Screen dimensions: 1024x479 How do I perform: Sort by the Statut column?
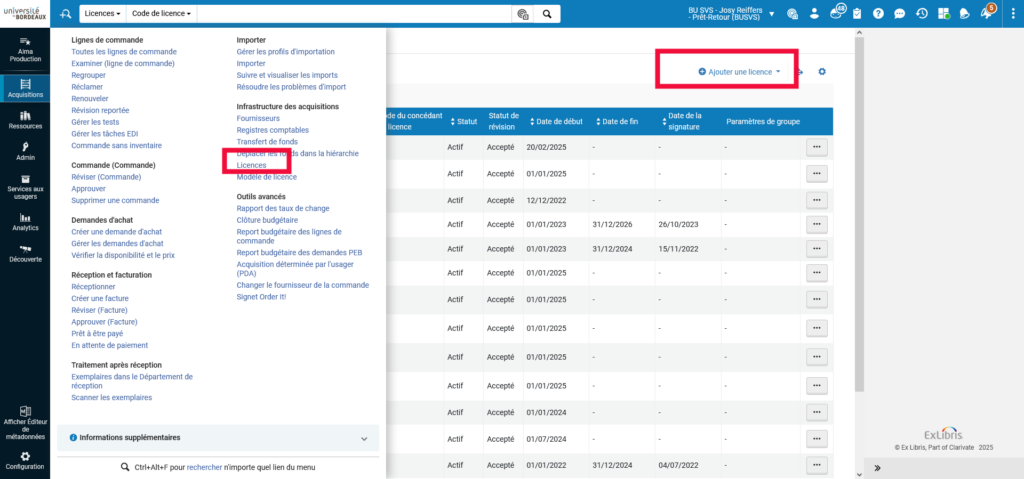(464, 122)
